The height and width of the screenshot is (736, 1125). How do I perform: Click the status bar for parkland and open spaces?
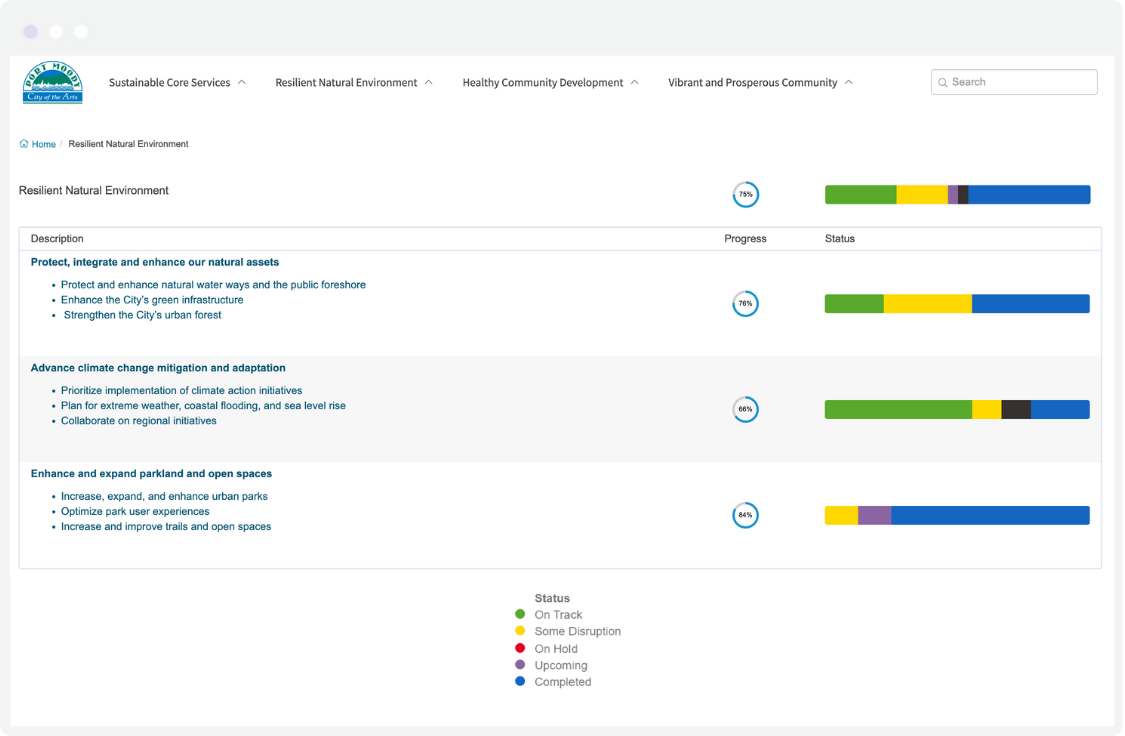[957, 515]
